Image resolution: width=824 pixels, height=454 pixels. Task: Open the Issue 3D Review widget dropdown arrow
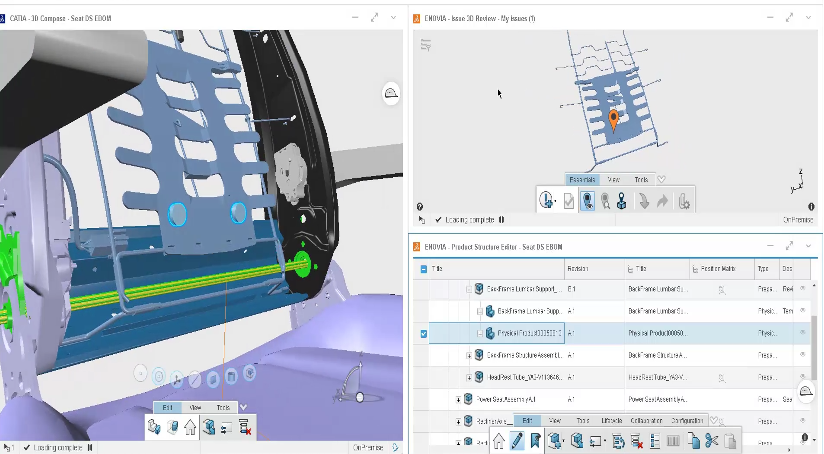808,18
